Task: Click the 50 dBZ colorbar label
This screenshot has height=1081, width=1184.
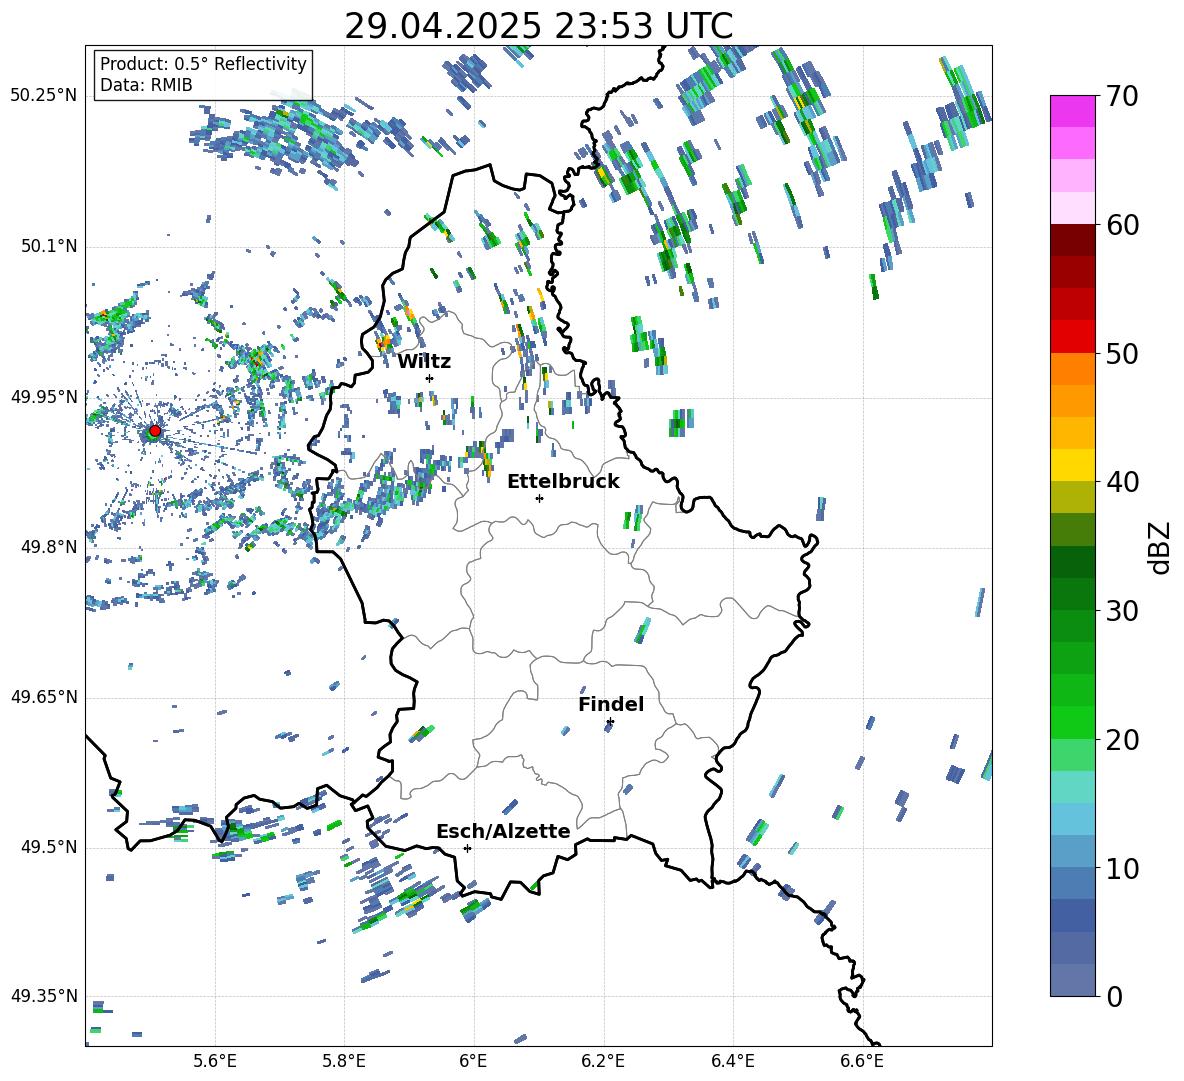Action: pos(1122,353)
